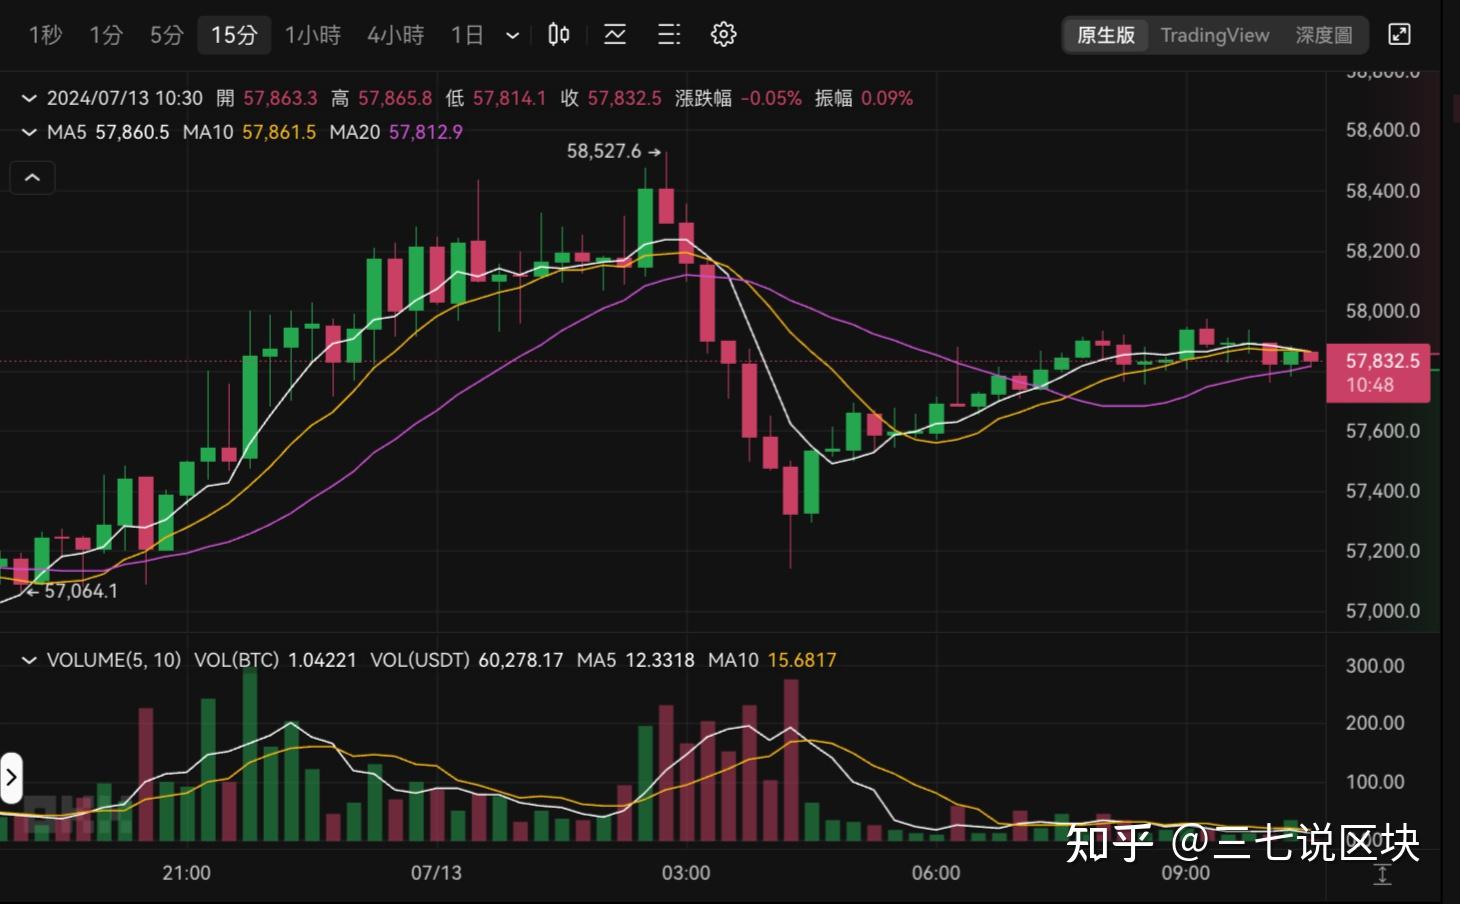
Task: Switch to the 1小時 timeframe
Action: pyautogui.click(x=312, y=35)
